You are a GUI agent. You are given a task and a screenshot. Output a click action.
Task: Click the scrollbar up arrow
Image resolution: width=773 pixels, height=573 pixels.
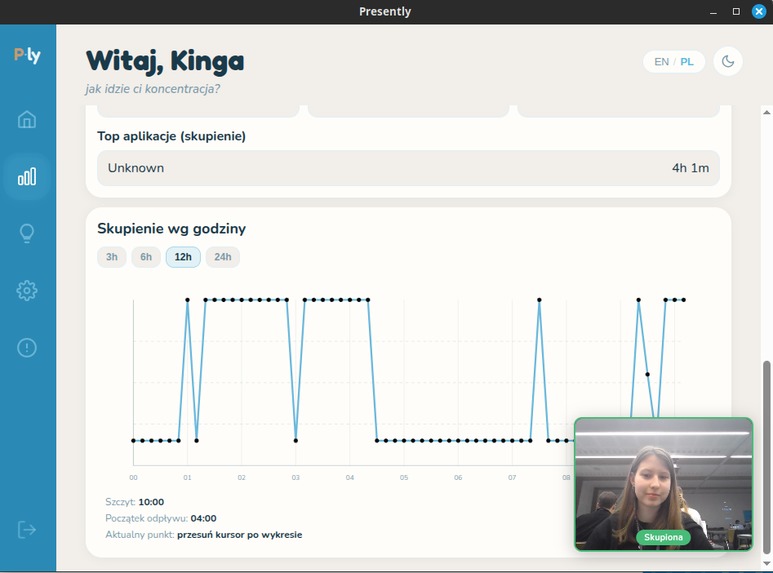(767, 112)
